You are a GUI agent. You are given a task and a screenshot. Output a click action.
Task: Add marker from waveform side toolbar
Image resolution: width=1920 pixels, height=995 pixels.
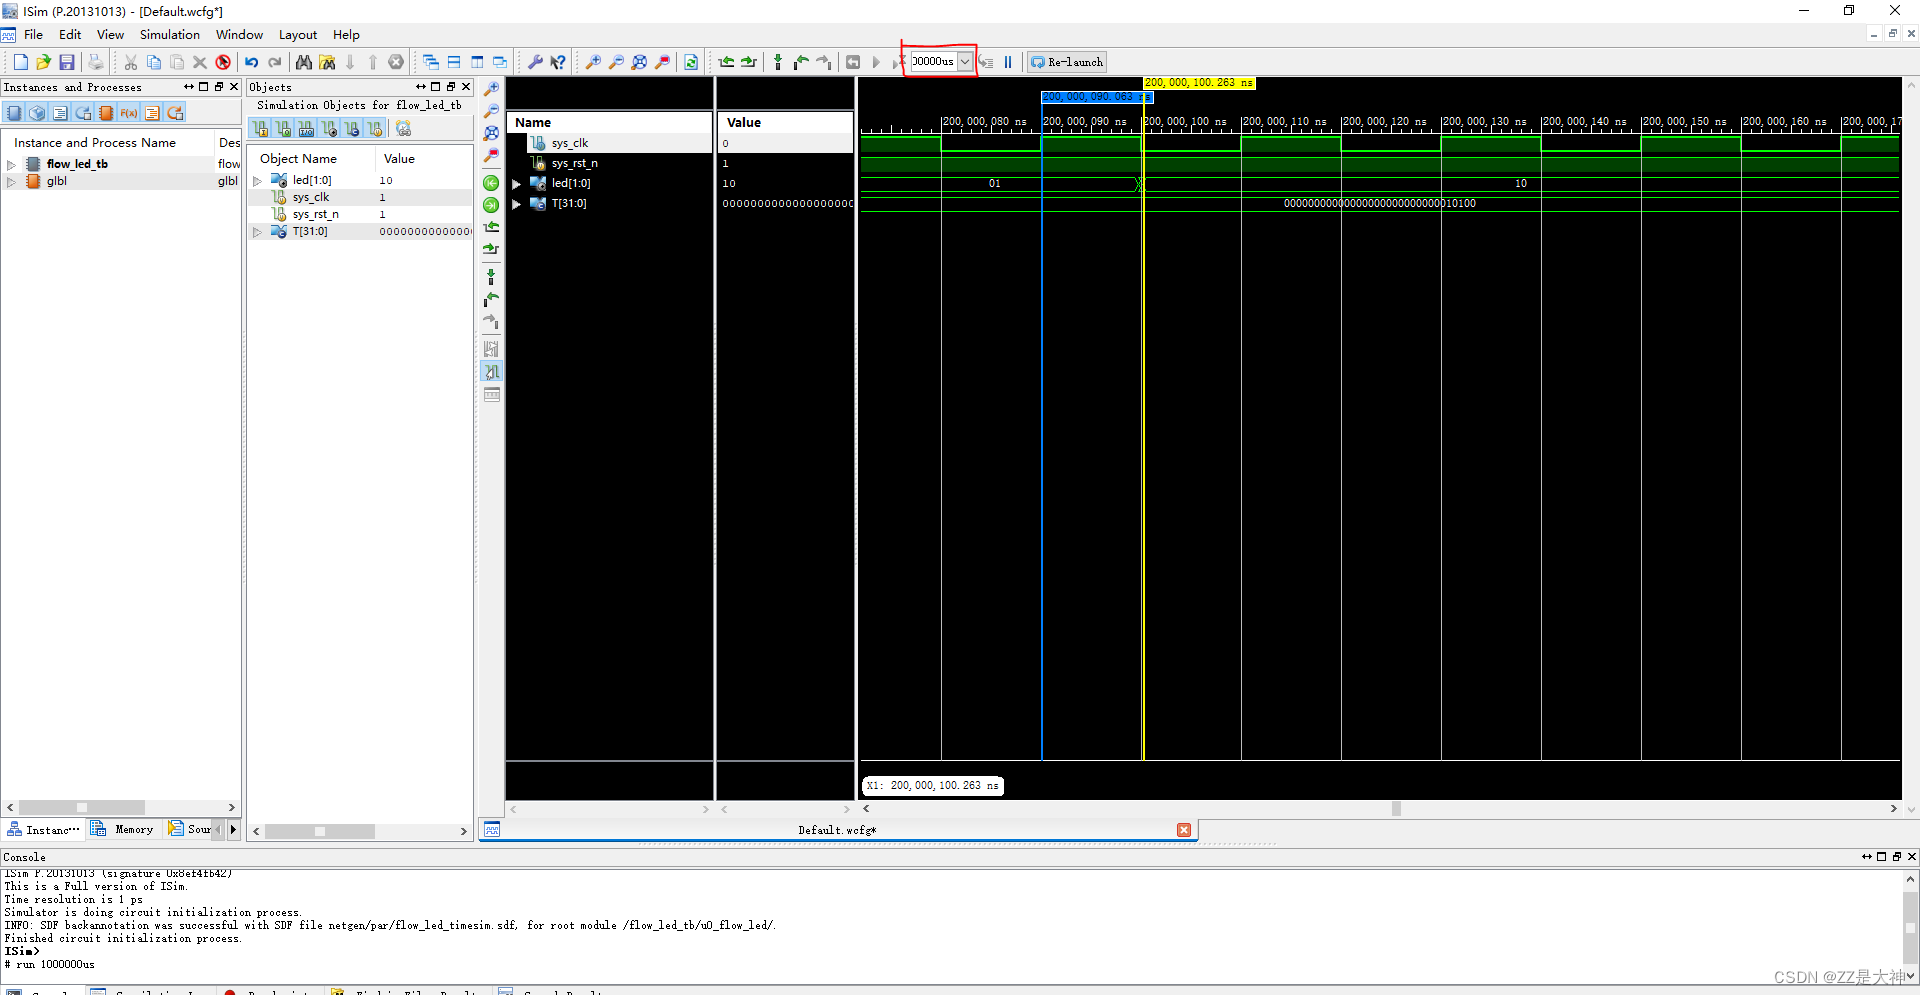pos(491,277)
